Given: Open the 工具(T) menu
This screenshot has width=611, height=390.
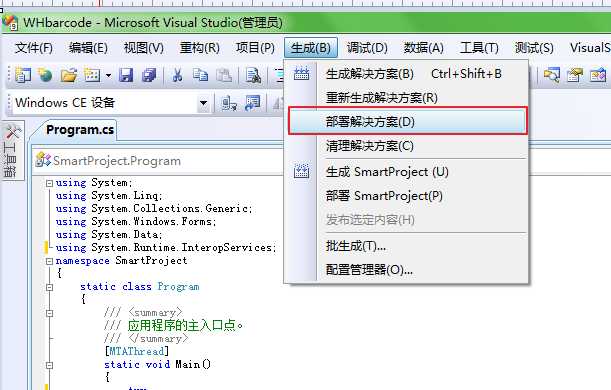Looking at the screenshot, I should (x=479, y=48).
